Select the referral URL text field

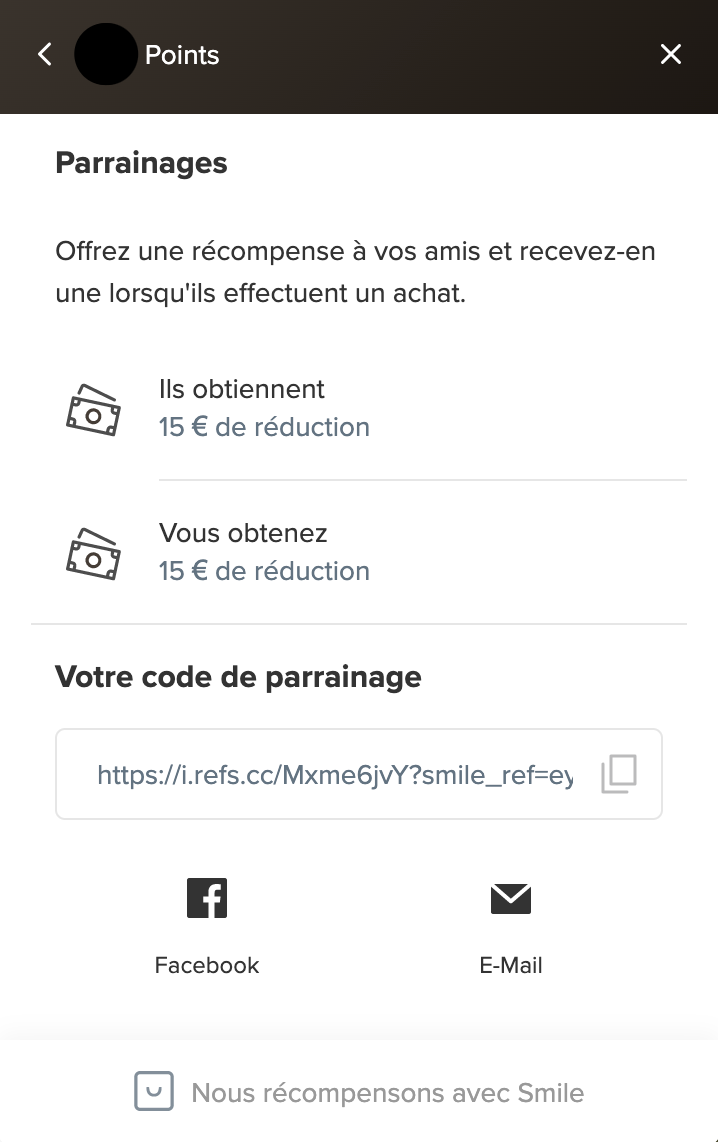335,774
